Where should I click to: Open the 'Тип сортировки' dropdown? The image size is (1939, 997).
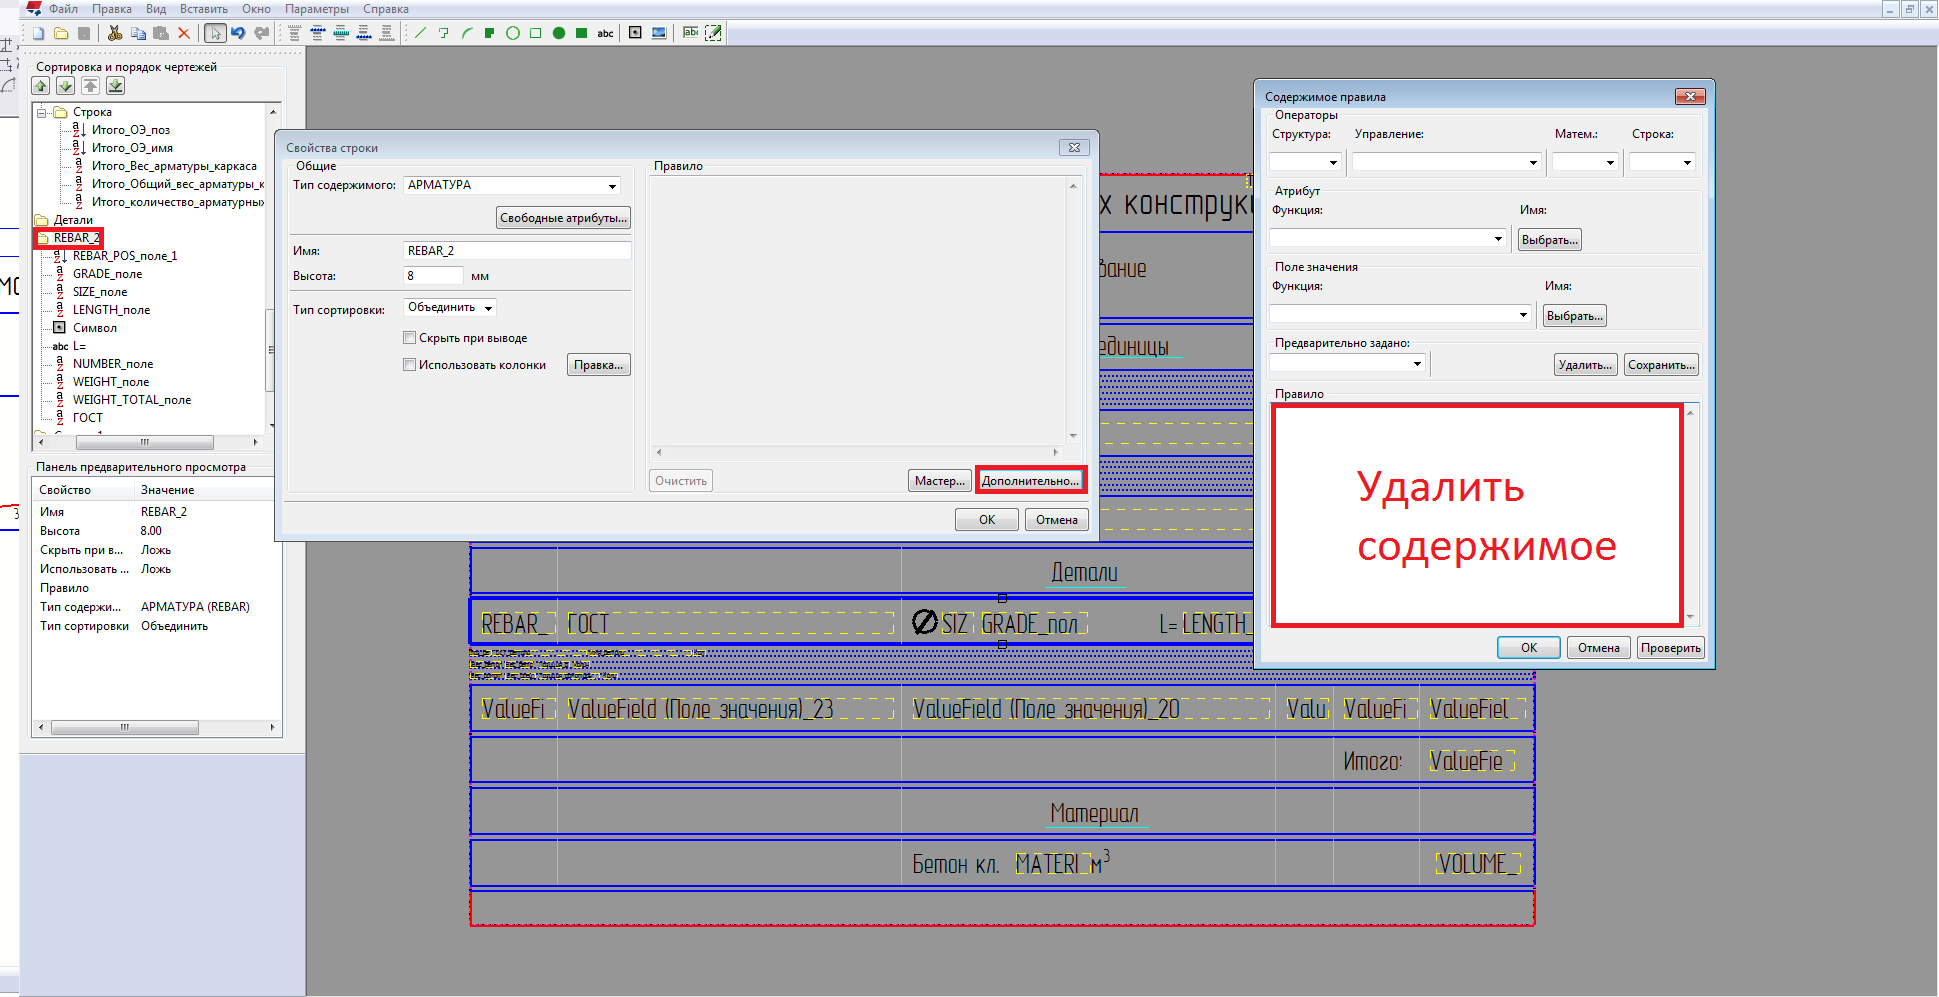point(488,308)
